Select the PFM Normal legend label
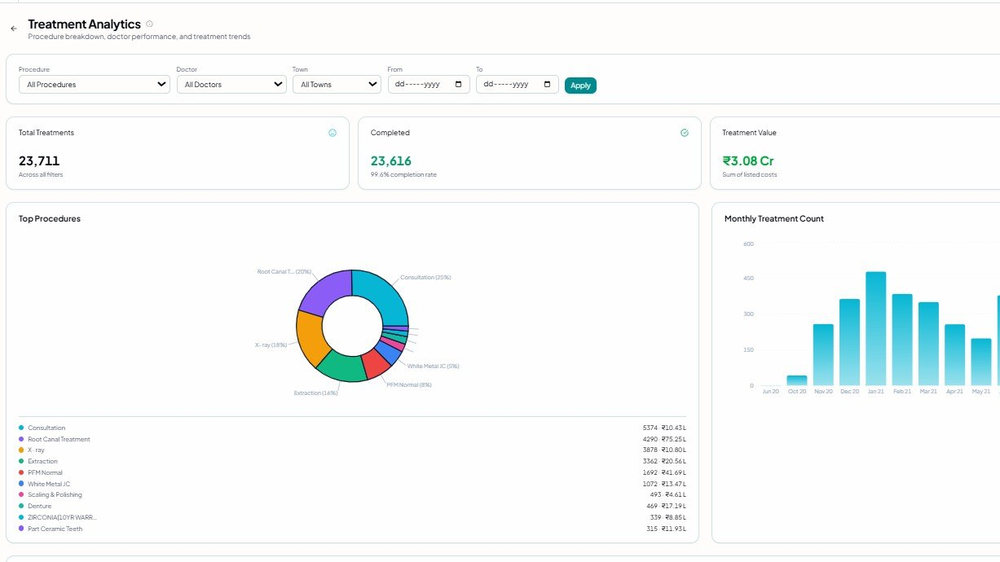Screen dimensions: 1000x562 [45, 473]
